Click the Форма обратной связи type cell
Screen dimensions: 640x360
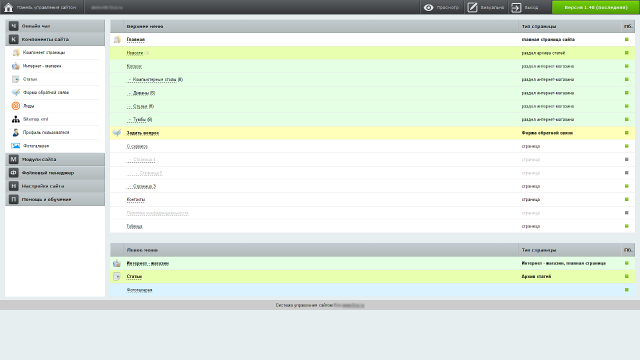tap(547, 133)
